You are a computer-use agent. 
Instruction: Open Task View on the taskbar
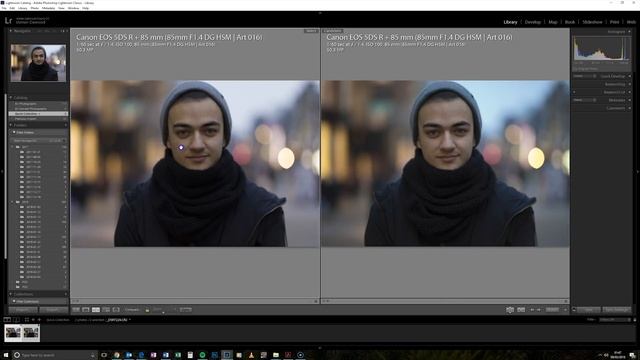[104, 355]
